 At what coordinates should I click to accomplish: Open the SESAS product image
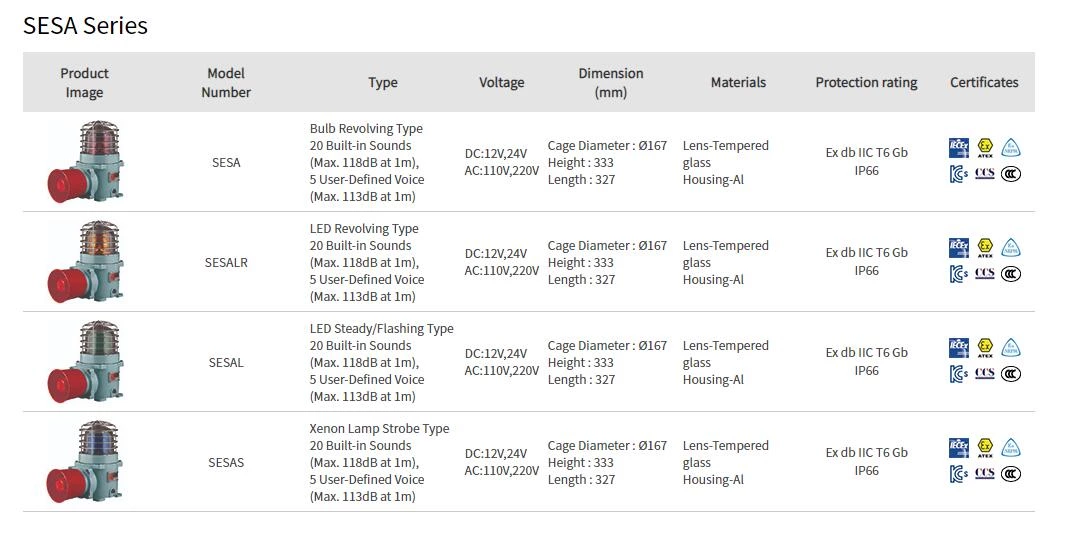85,462
